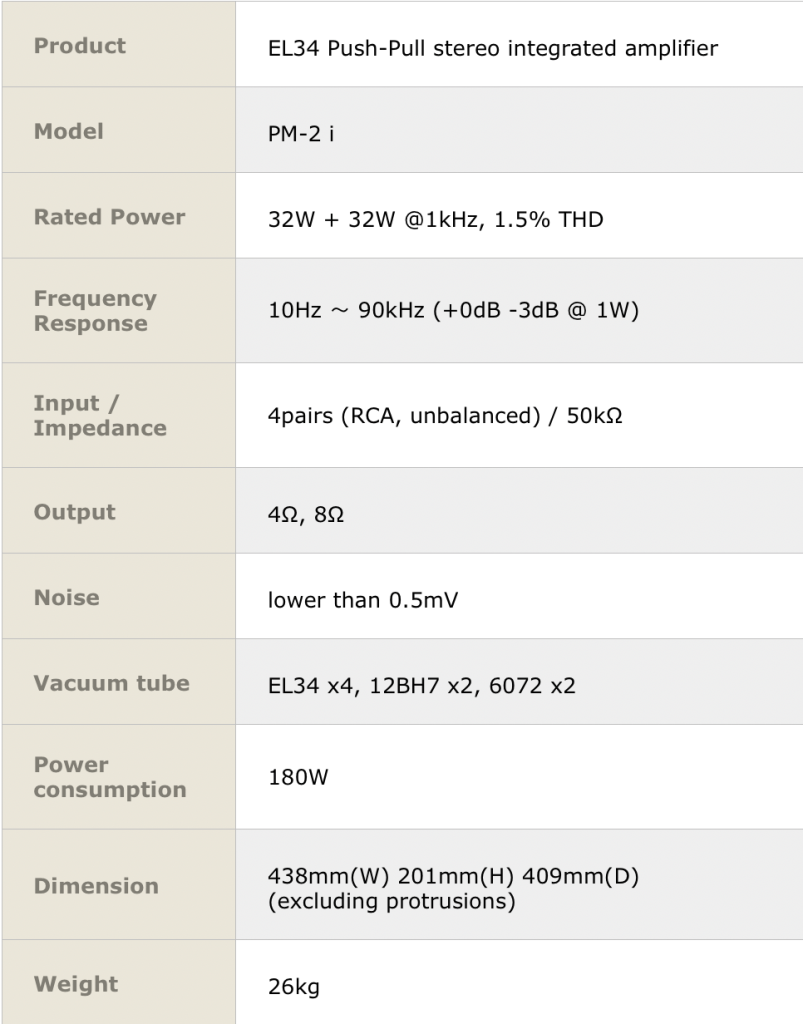Click the 4pairs (RCA, unbalanced) value
This screenshot has height=1024, width=803.
(445, 415)
